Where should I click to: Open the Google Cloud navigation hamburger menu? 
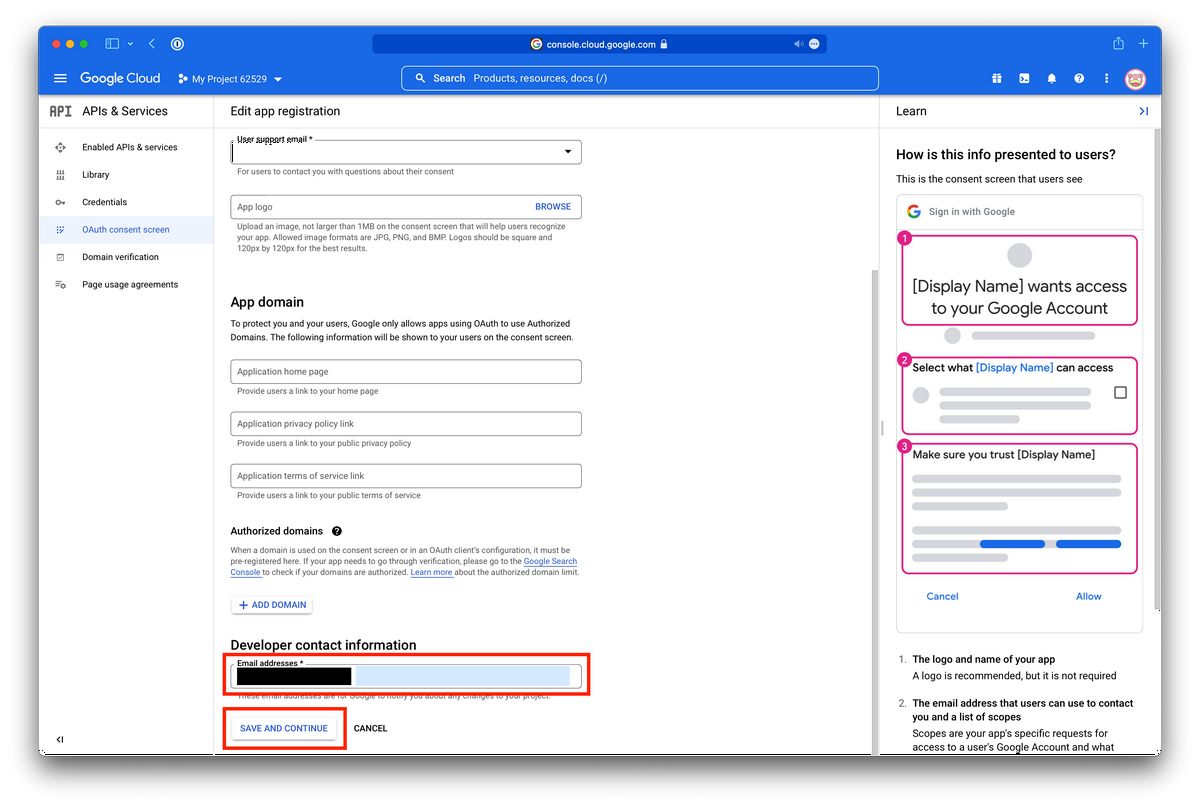[x=60, y=78]
